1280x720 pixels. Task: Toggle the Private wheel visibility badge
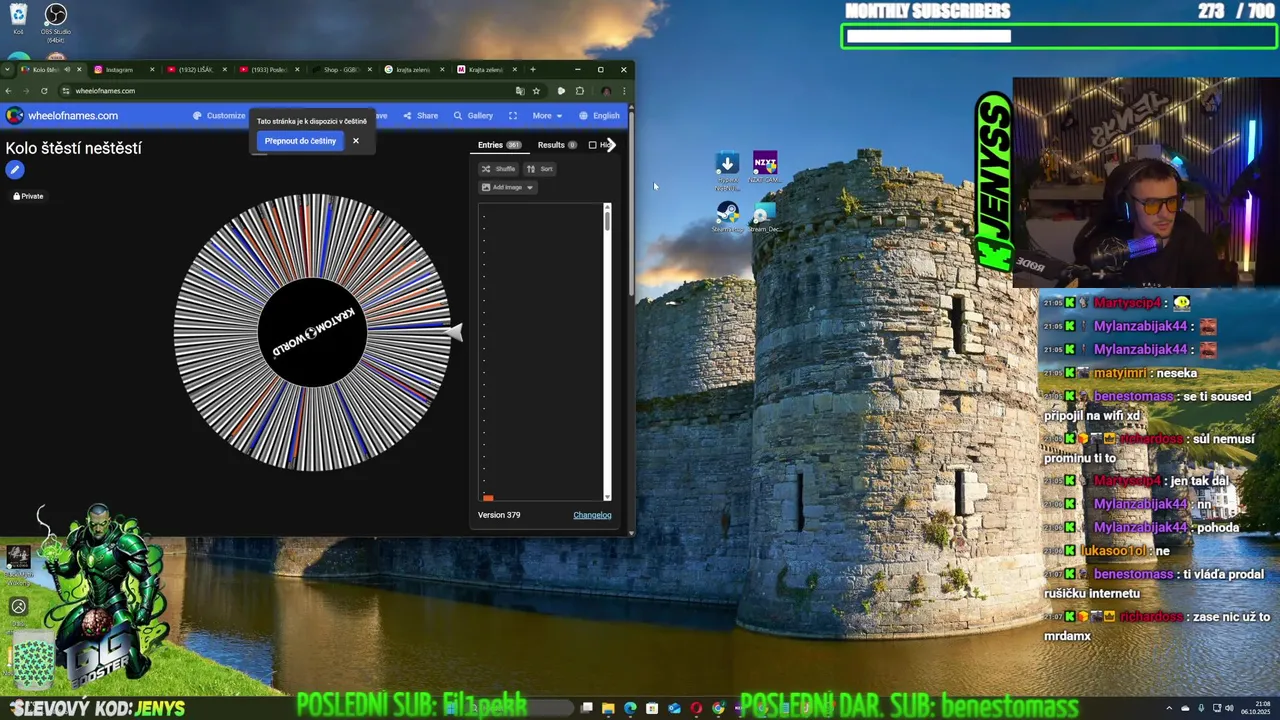point(28,196)
